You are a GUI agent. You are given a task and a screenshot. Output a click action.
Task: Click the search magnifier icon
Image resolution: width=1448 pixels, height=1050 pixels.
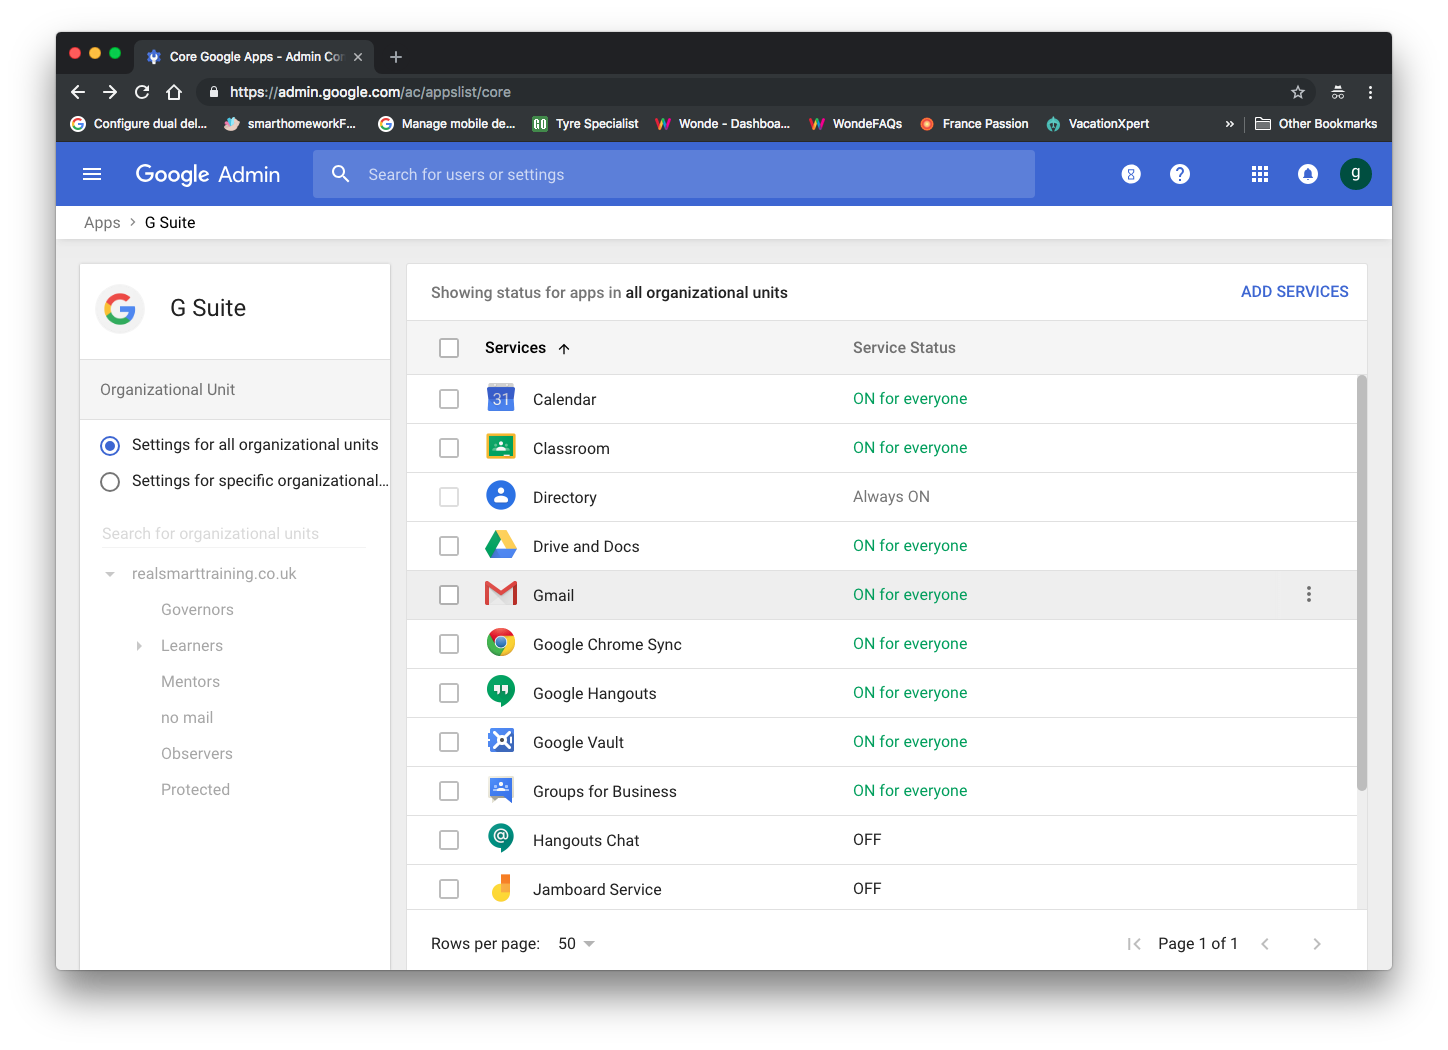[x=341, y=174]
